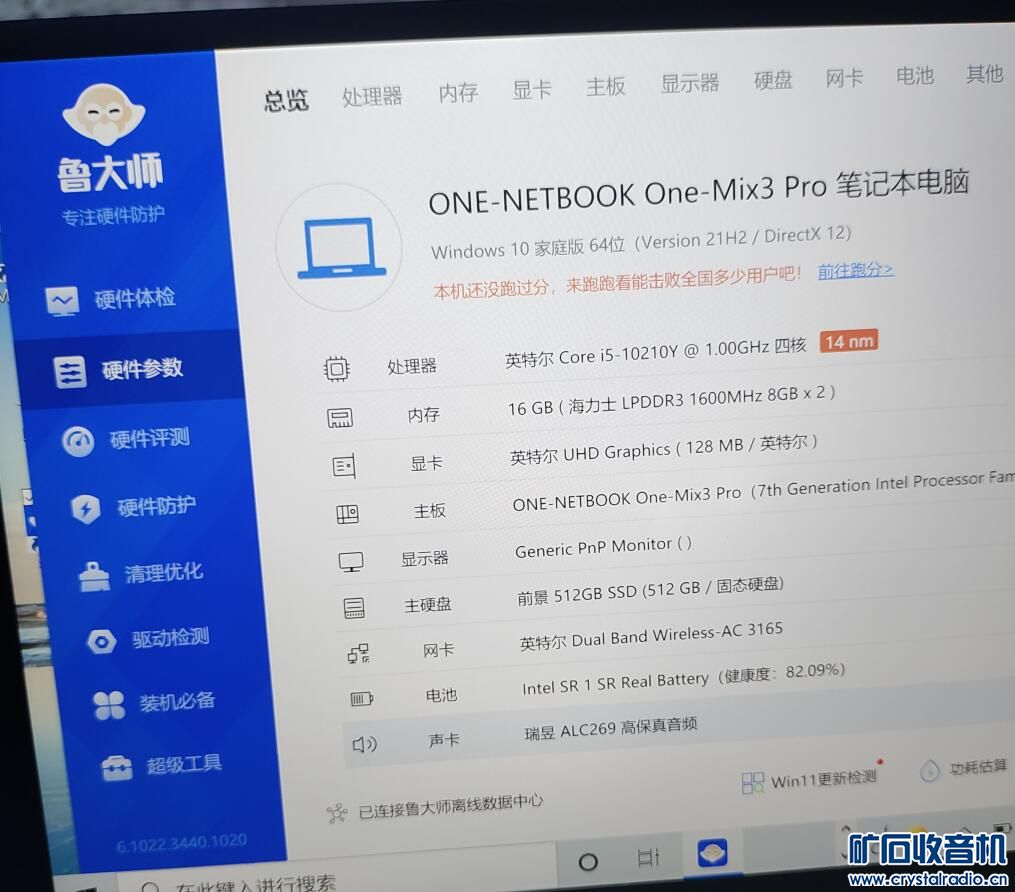The image size is (1015, 892).
Task: Click the Win11更新检测 windows icon
Action: click(x=752, y=783)
